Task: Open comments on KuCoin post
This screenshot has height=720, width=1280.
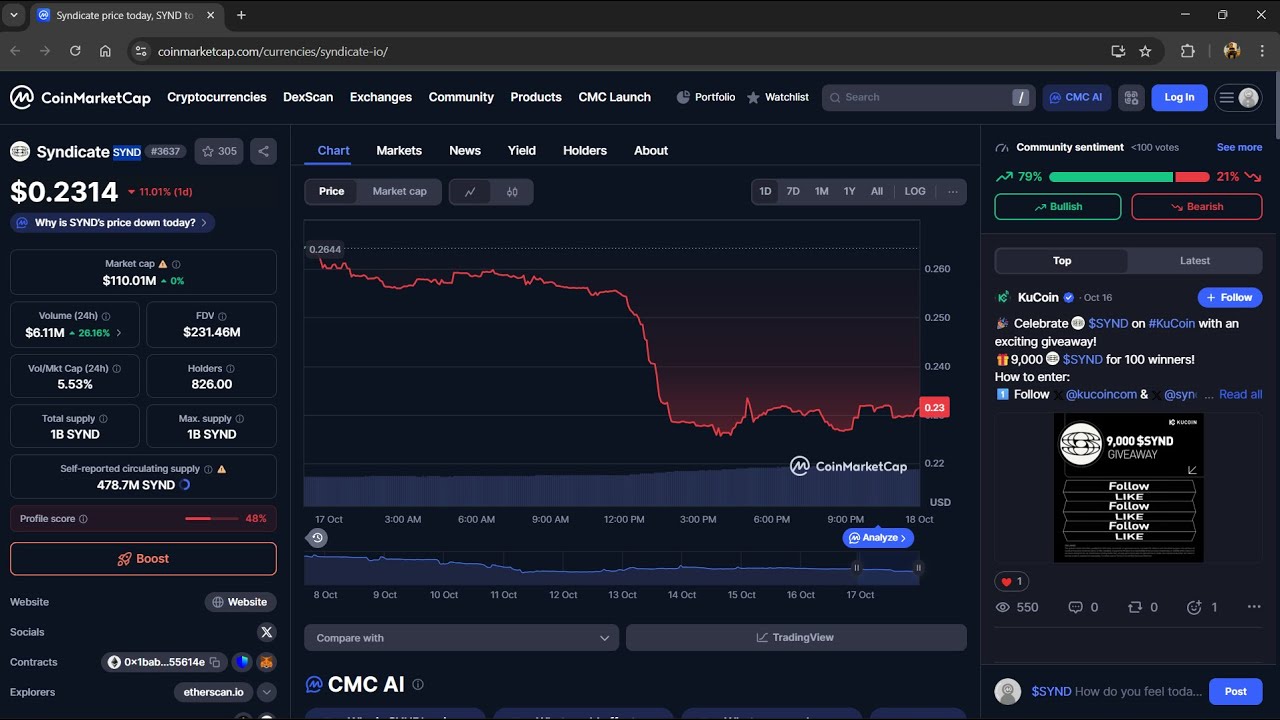Action: tap(1083, 607)
